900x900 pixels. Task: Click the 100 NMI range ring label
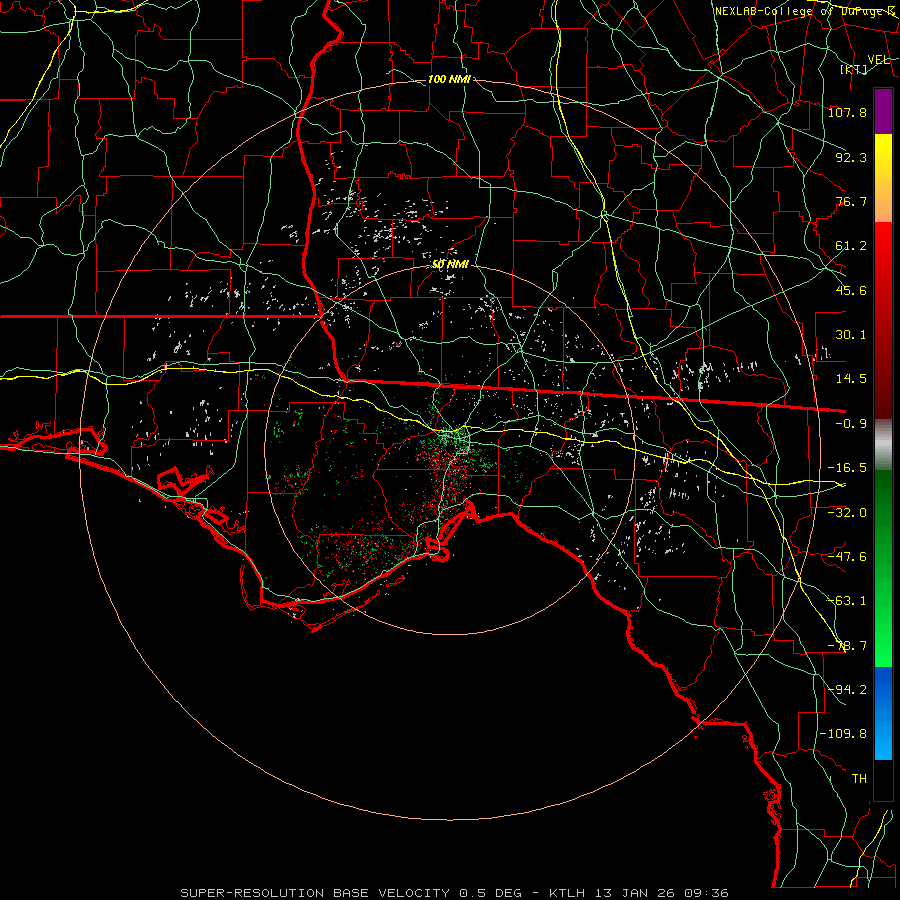click(449, 79)
